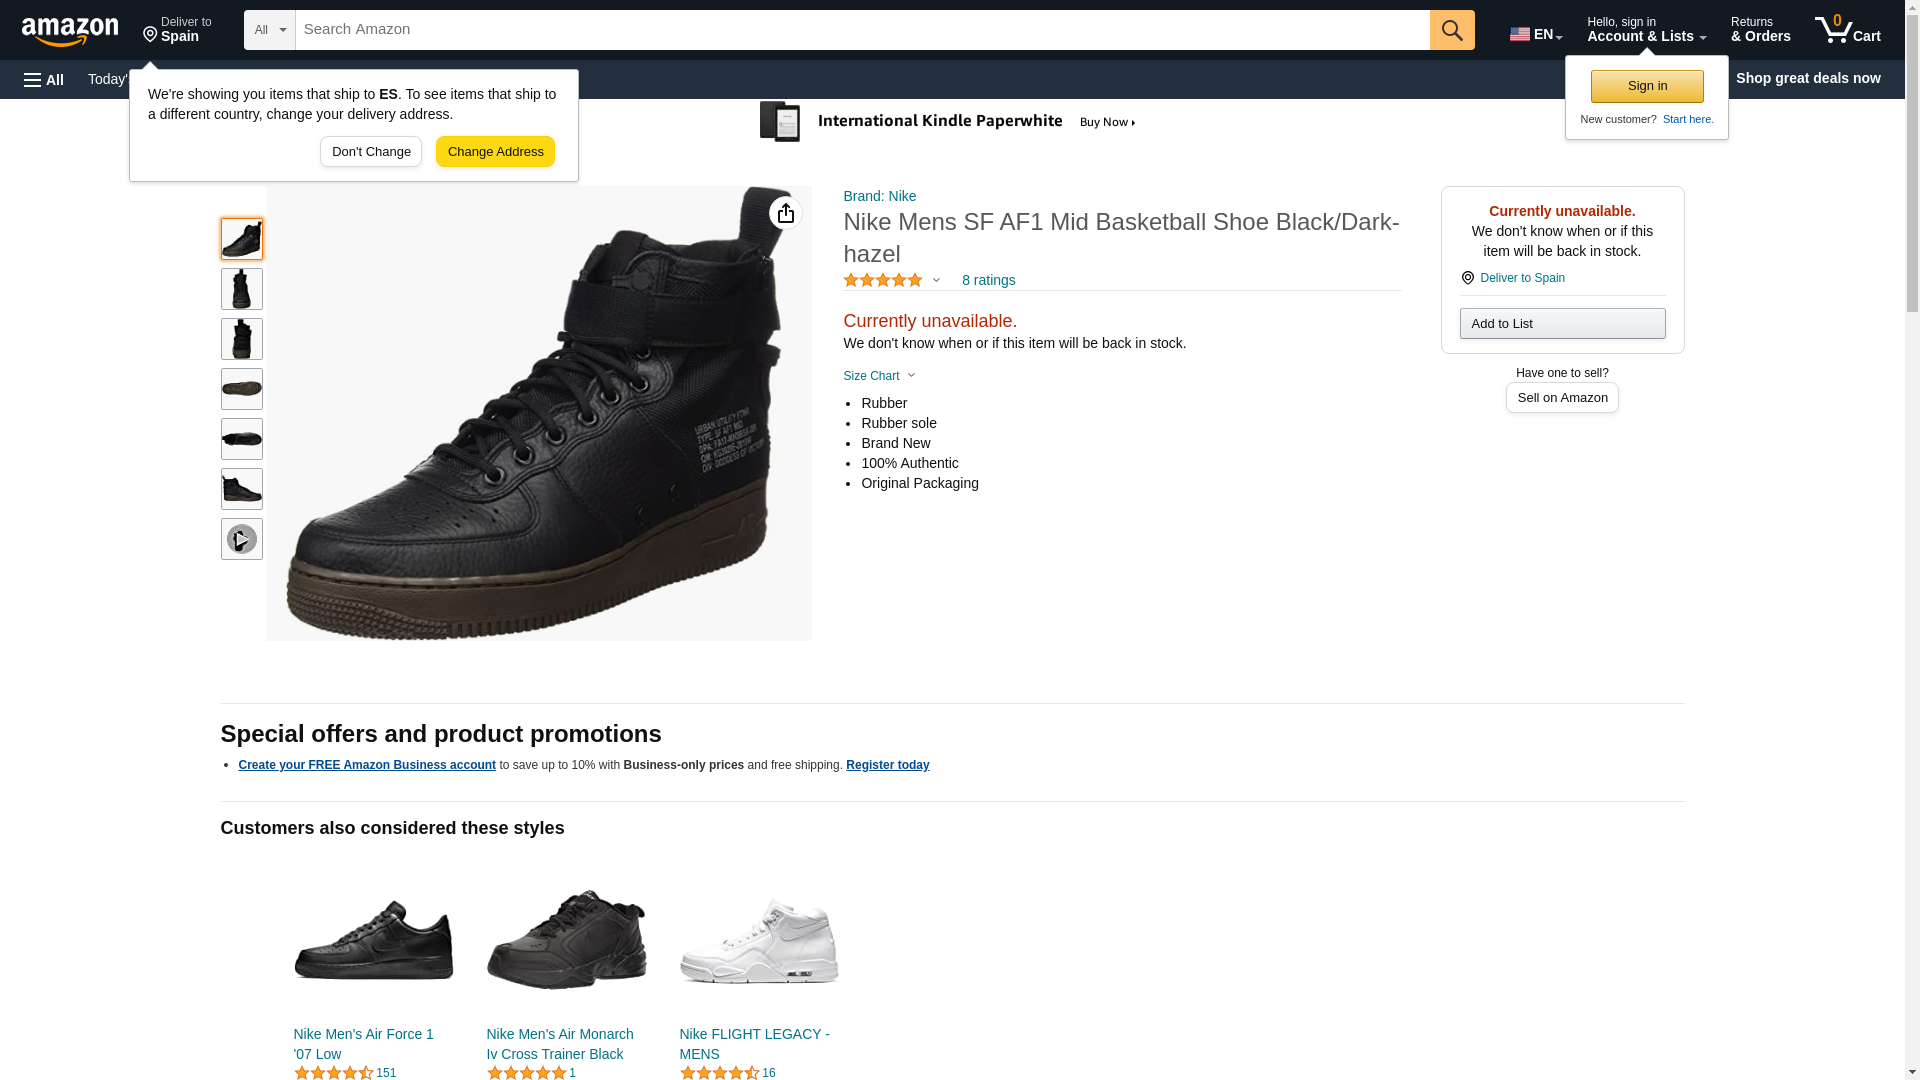Open the shopping cart

(1847, 30)
